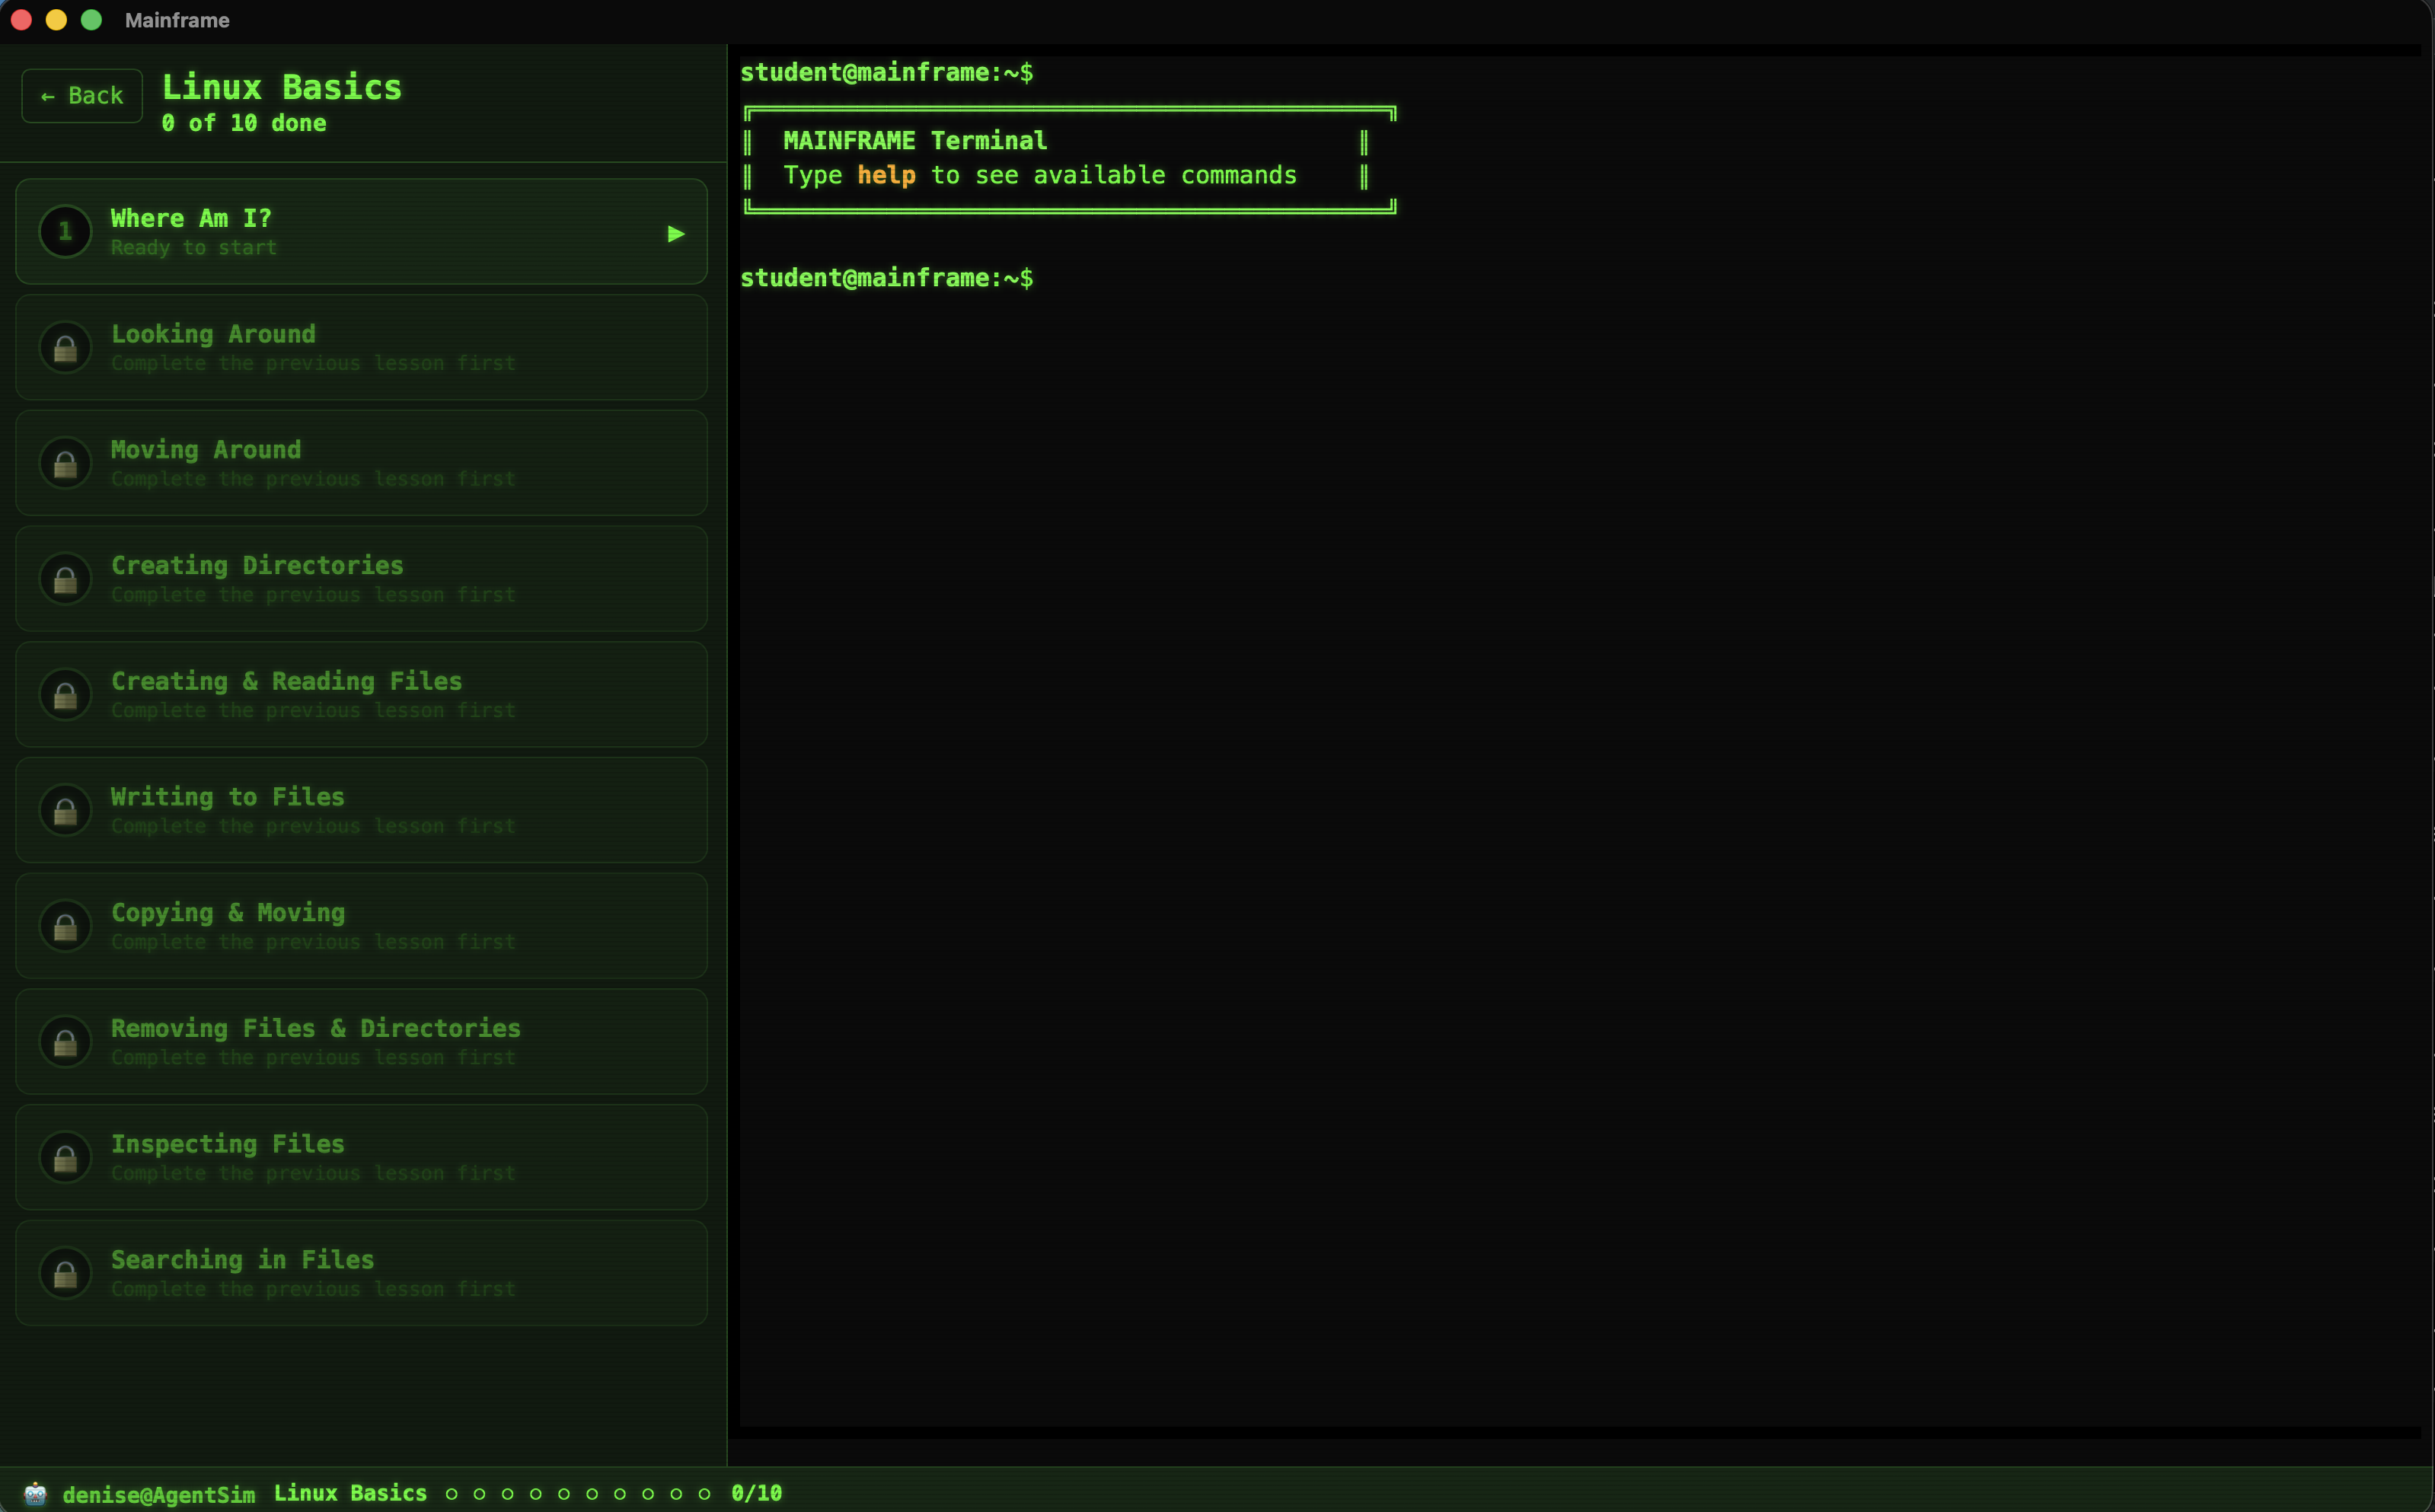
Task: Click Linux Basics label in status bar
Action: point(351,1493)
